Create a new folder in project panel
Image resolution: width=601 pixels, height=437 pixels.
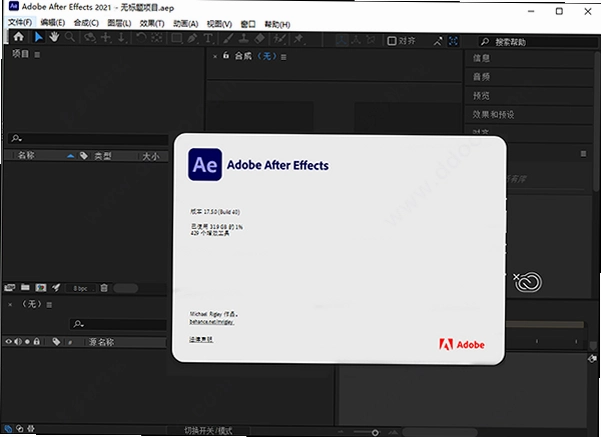click(x=25, y=287)
